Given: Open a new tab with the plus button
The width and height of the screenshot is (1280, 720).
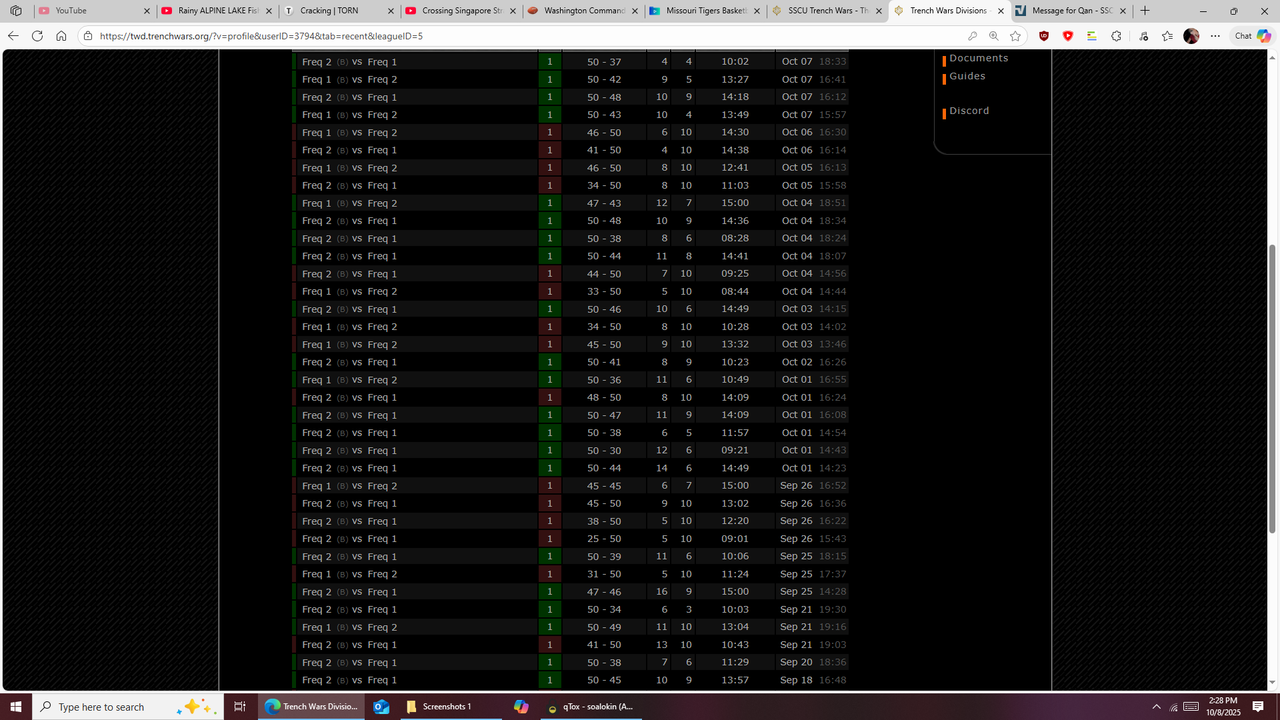Looking at the screenshot, I should point(1145,11).
